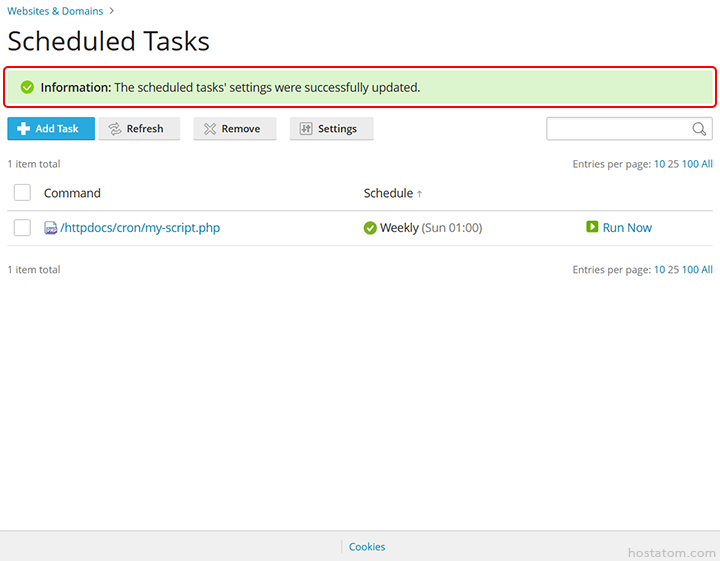Click the PHP file icon for my-script.php

[x=51, y=228]
